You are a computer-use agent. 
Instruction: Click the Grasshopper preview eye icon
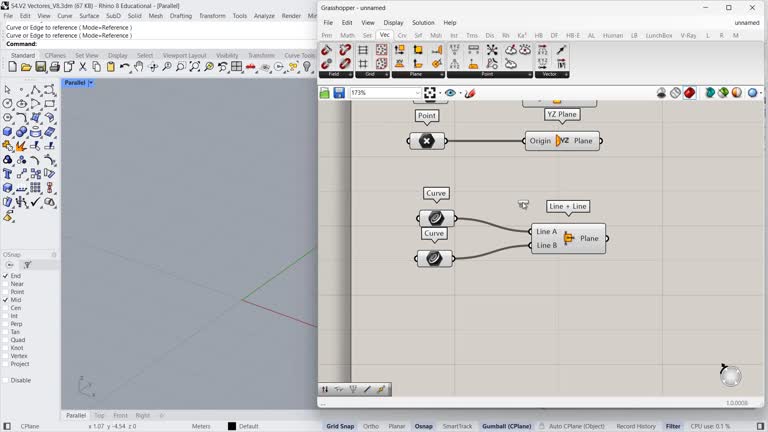coord(450,93)
